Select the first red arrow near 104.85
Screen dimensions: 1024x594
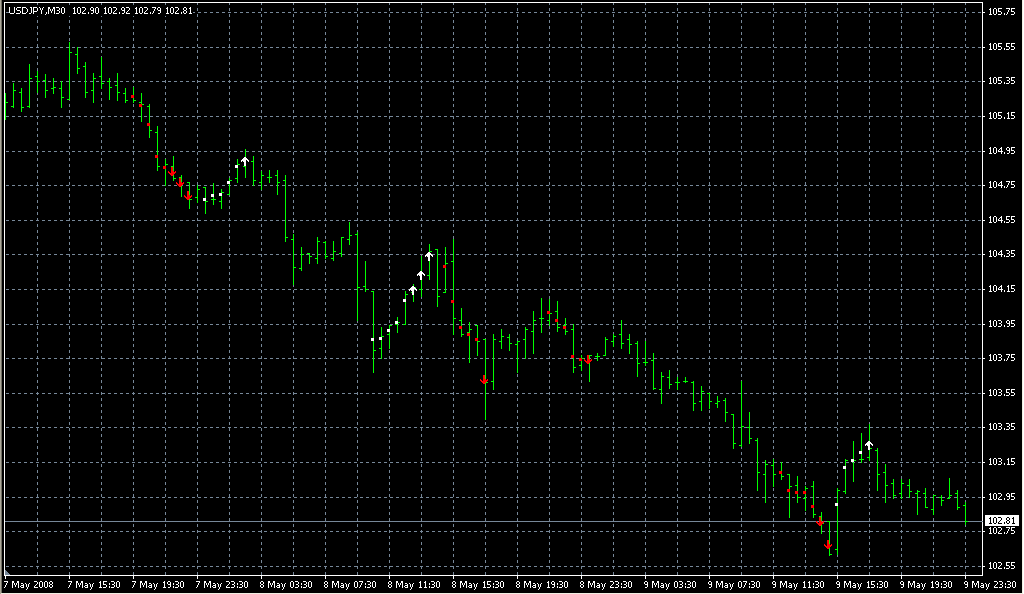pyautogui.click(x=171, y=171)
